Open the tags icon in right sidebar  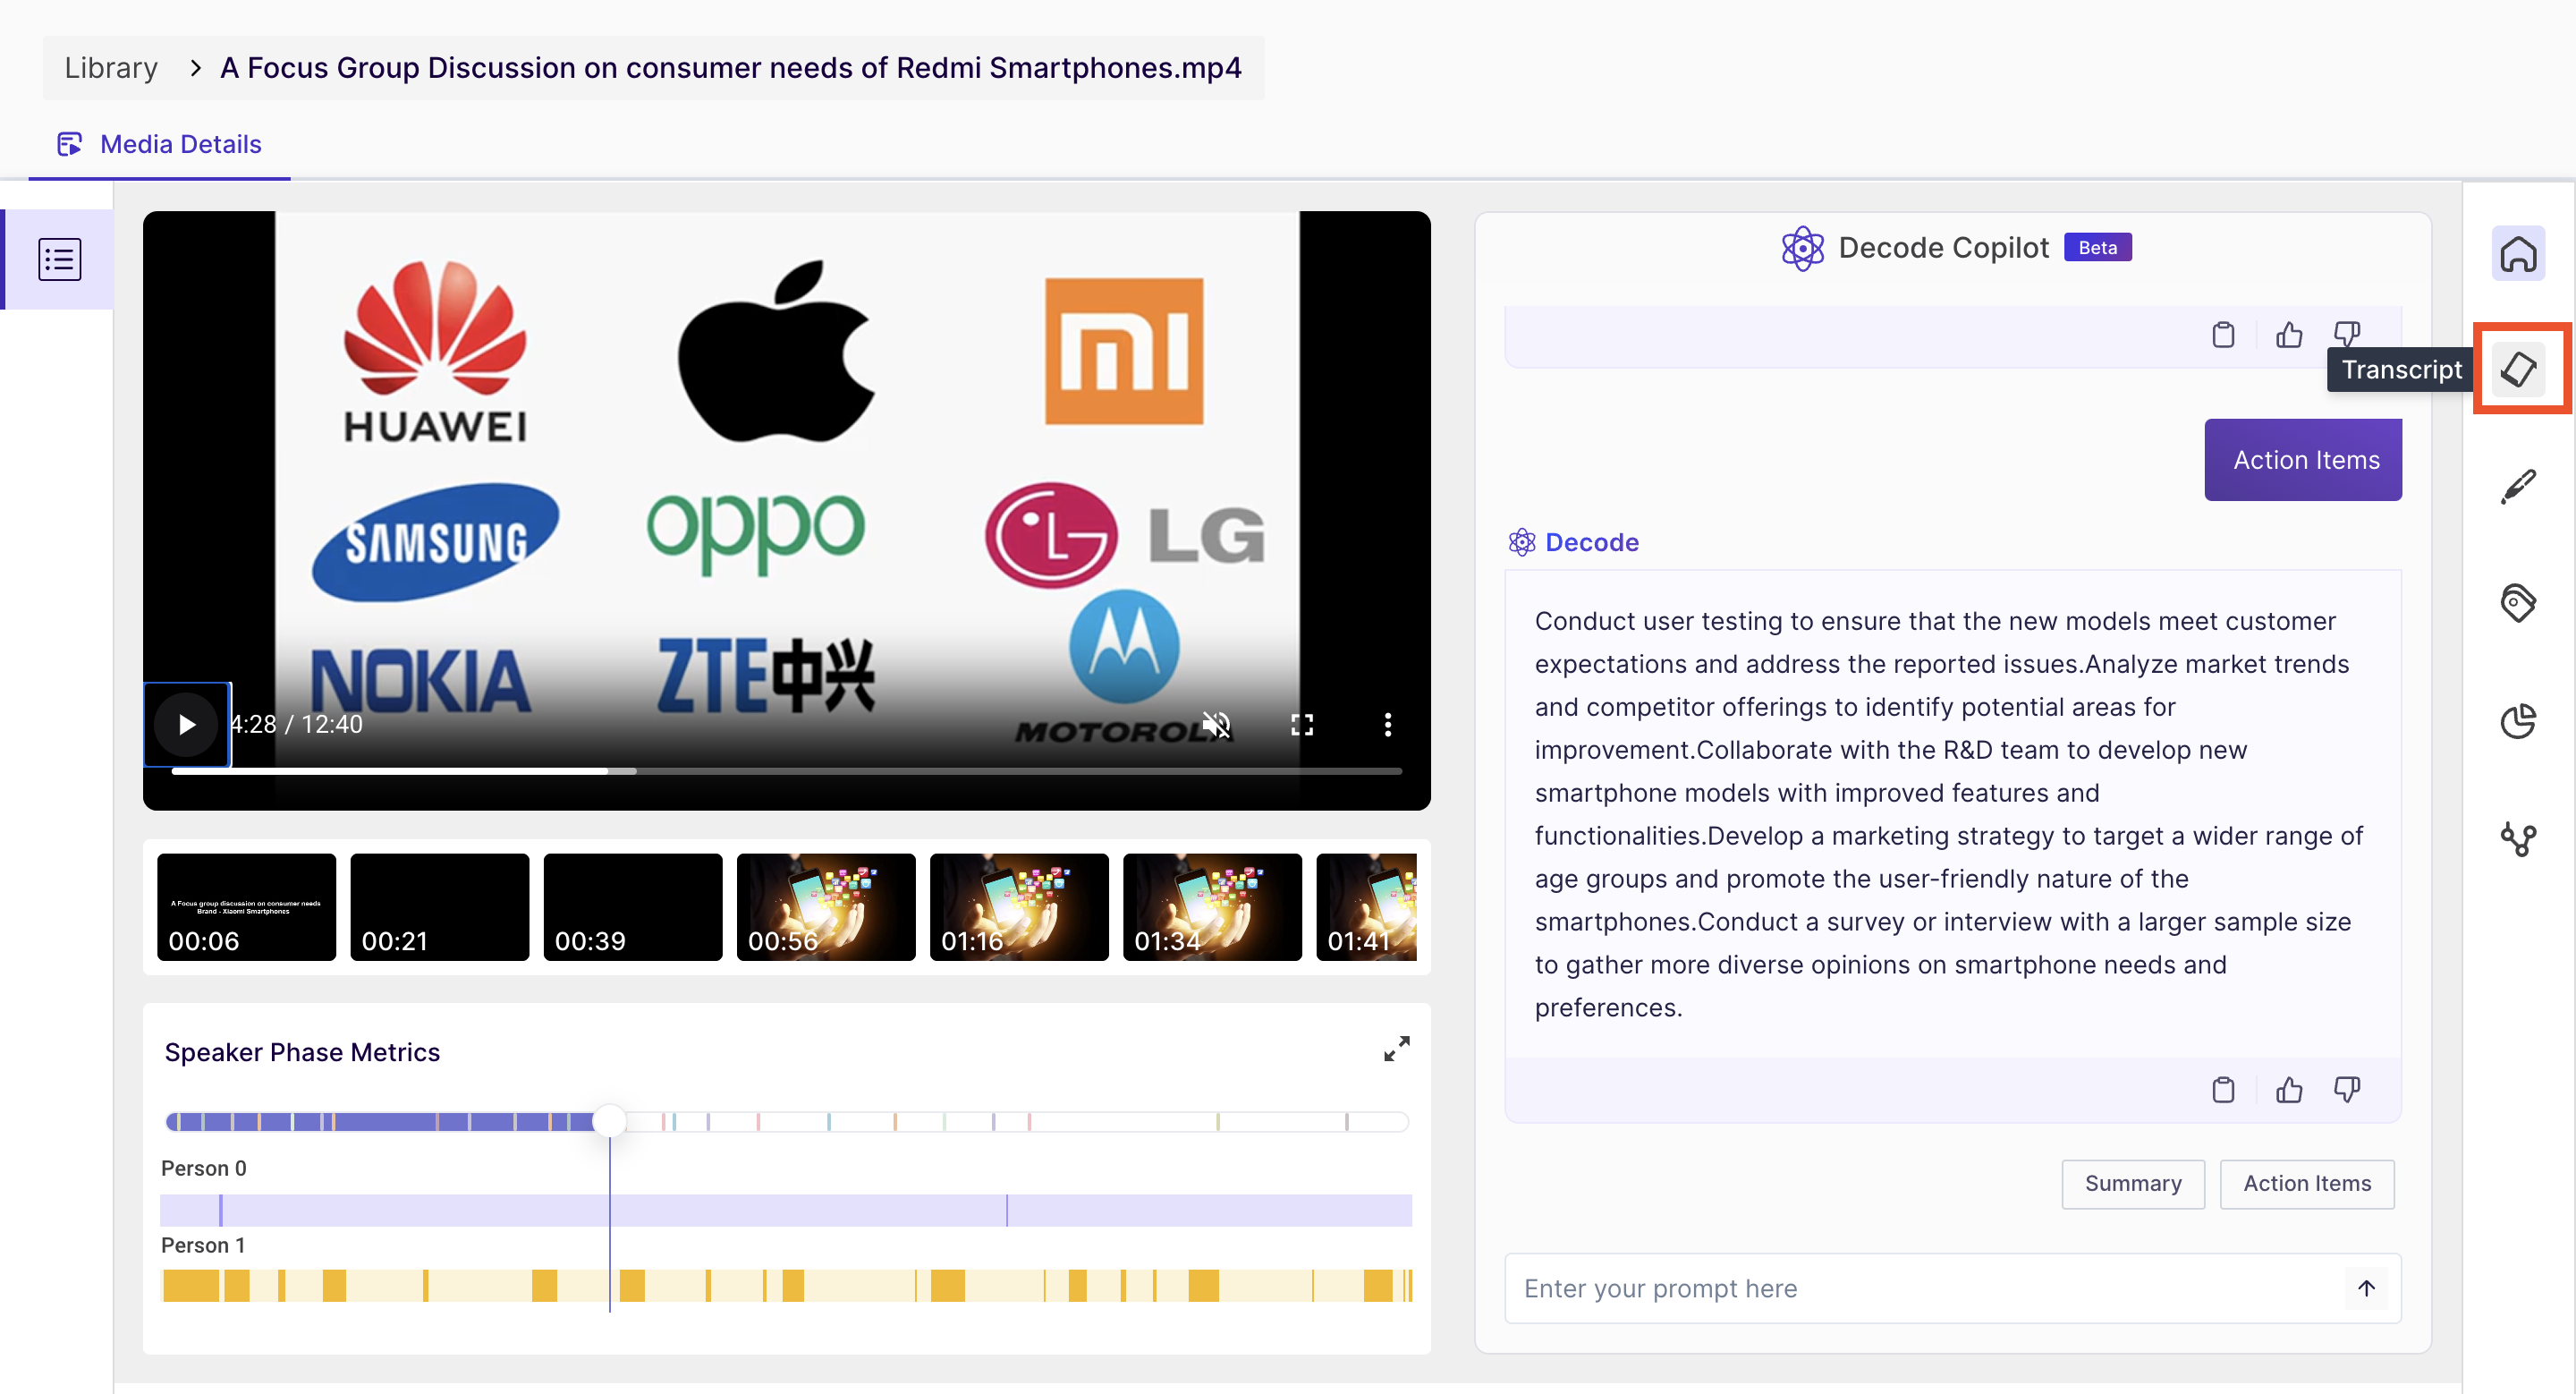click(2517, 603)
